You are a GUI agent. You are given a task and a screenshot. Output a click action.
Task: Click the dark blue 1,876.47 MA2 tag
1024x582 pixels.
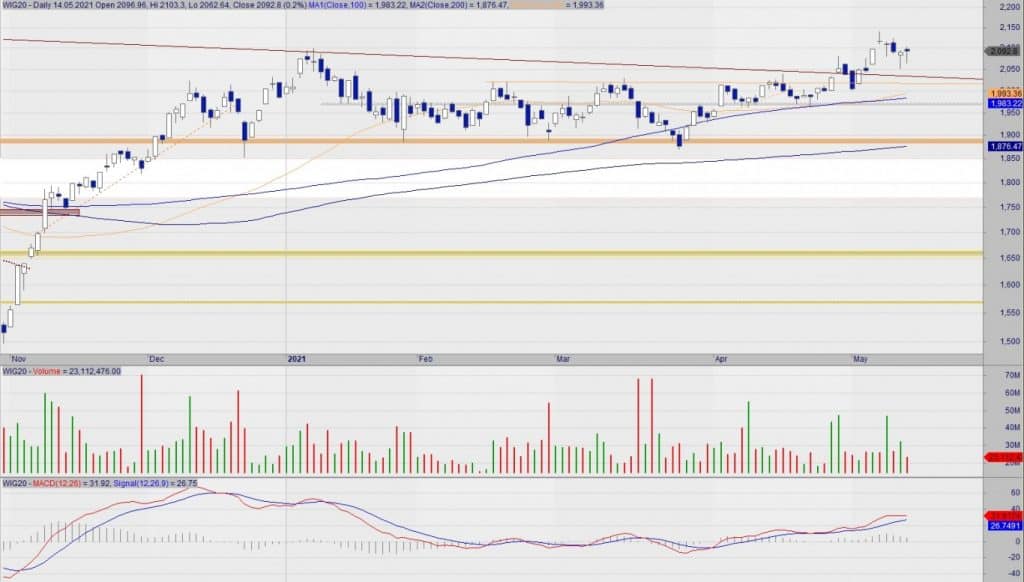point(1004,146)
